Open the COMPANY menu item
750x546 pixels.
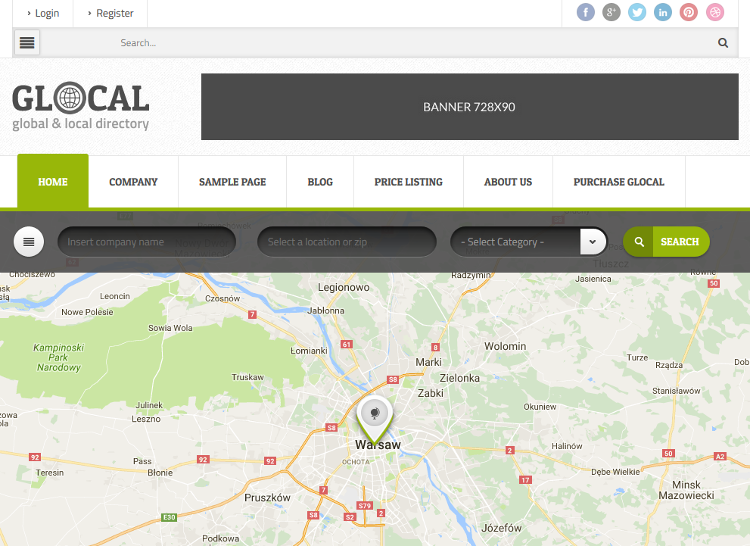pos(133,182)
